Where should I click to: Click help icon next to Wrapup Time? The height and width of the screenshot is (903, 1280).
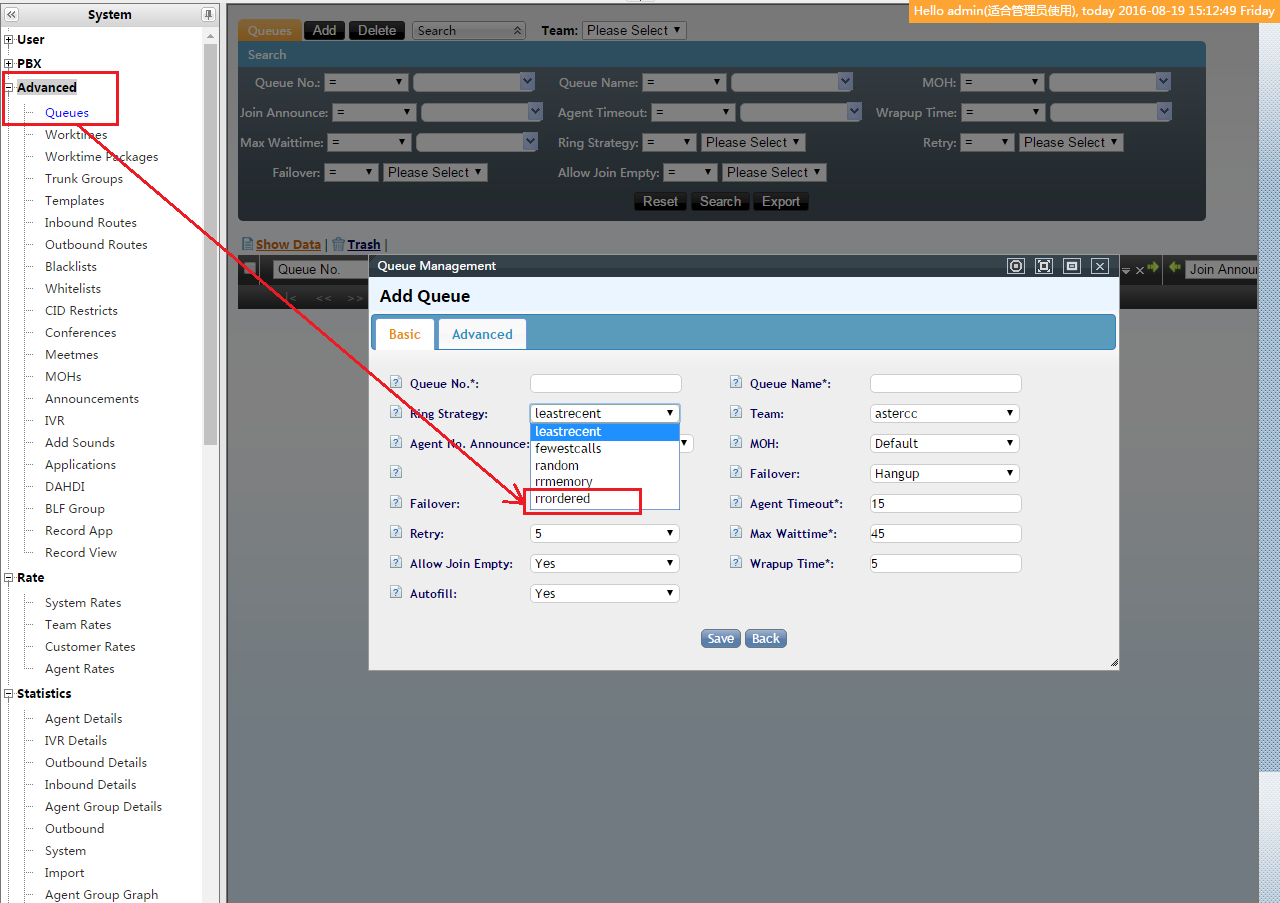(x=736, y=563)
